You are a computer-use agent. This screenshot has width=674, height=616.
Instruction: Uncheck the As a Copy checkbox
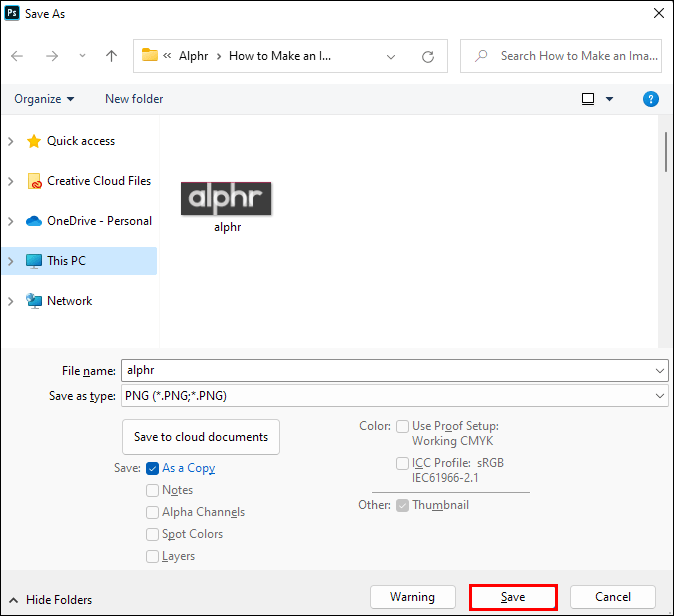[x=153, y=468]
